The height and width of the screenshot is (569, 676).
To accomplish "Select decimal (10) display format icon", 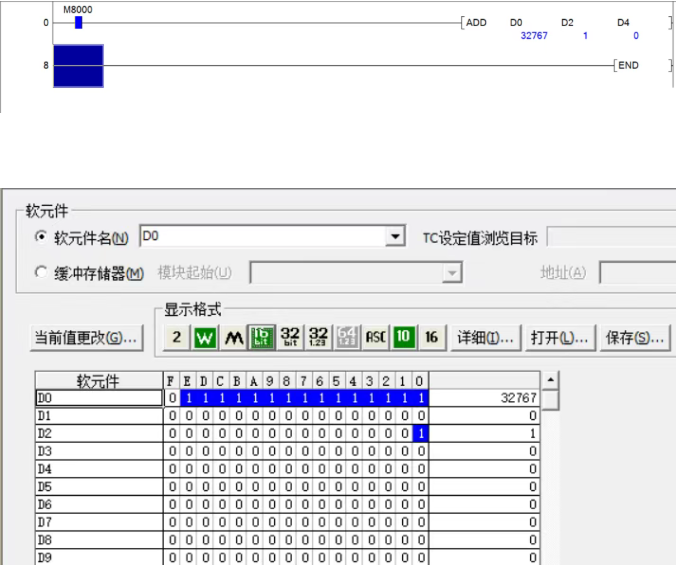I will coord(403,338).
